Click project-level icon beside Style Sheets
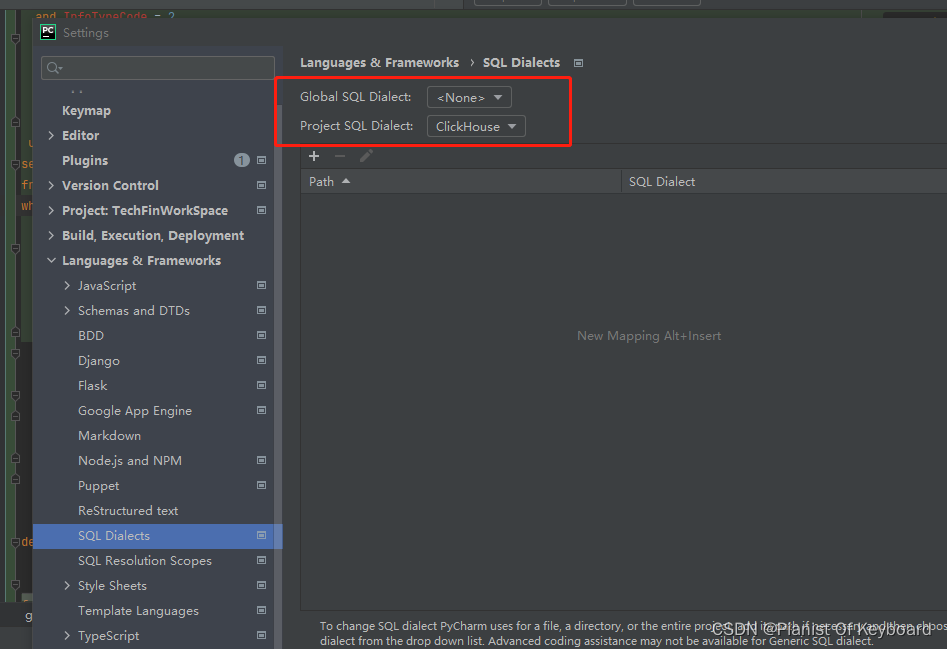The width and height of the screenshot is (947, 649). click(x=262, y=586)
